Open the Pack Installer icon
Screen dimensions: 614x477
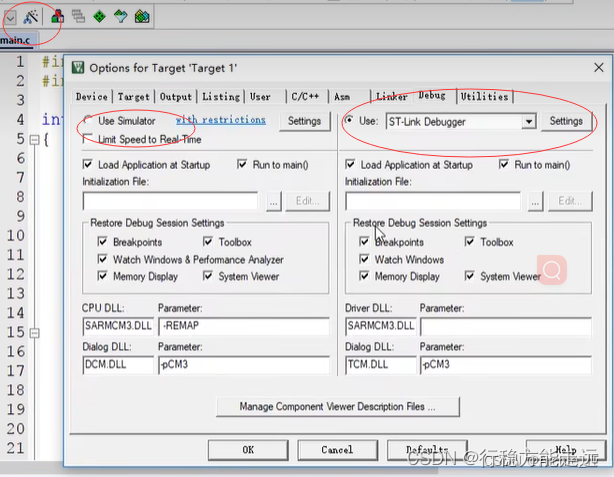coord(142,16)
